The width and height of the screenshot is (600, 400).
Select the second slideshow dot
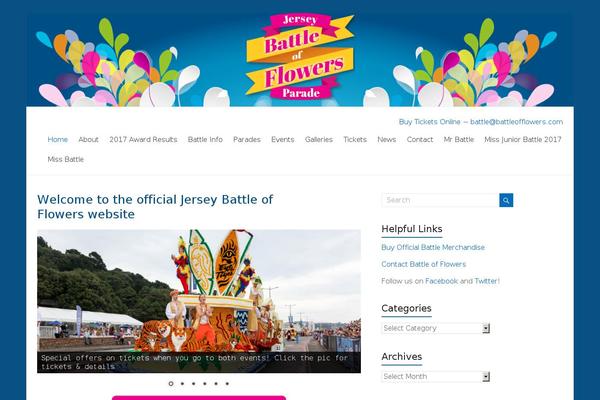pyautogui.click(x=182, y=384)
